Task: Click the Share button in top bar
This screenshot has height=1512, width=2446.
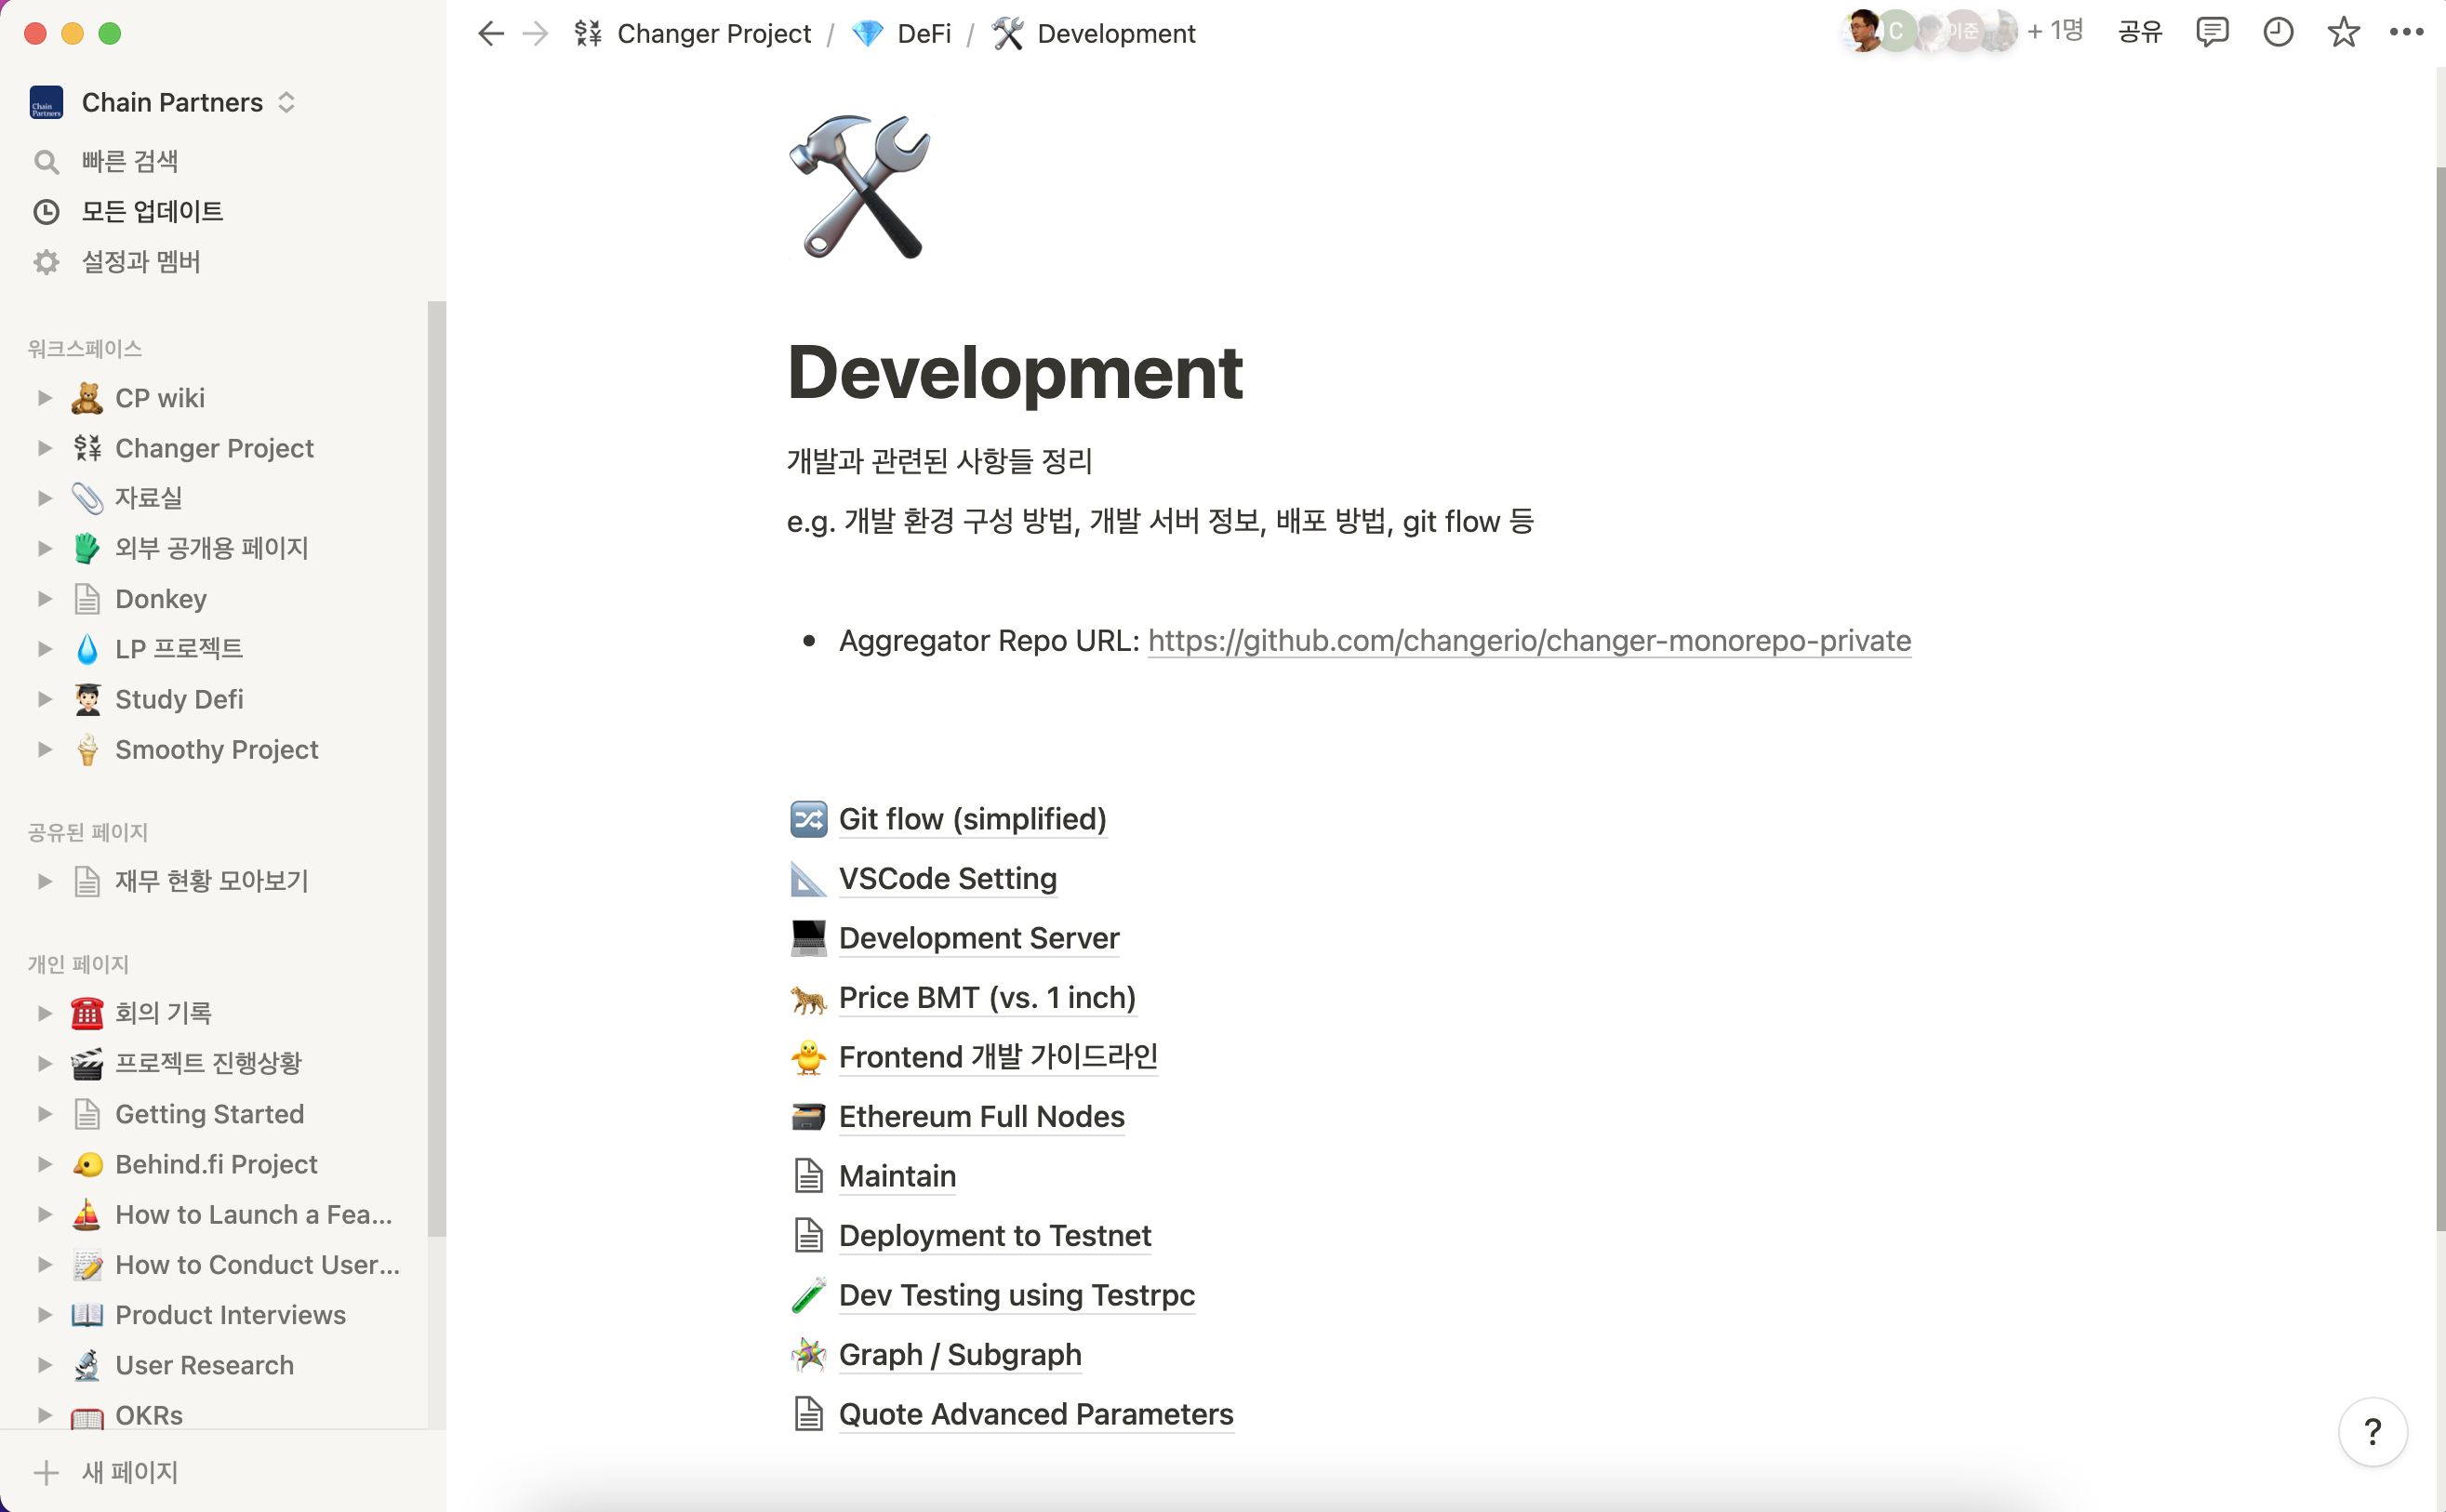Action: click(2140, 33)
